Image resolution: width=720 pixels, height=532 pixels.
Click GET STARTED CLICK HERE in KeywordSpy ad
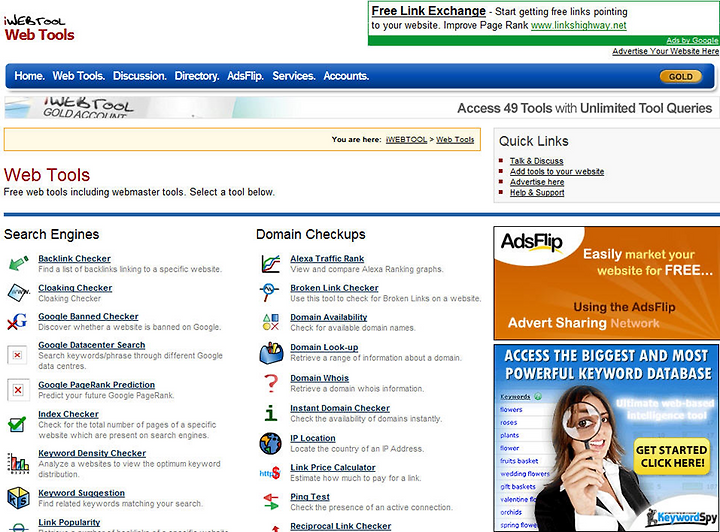[x=671, y=456]
